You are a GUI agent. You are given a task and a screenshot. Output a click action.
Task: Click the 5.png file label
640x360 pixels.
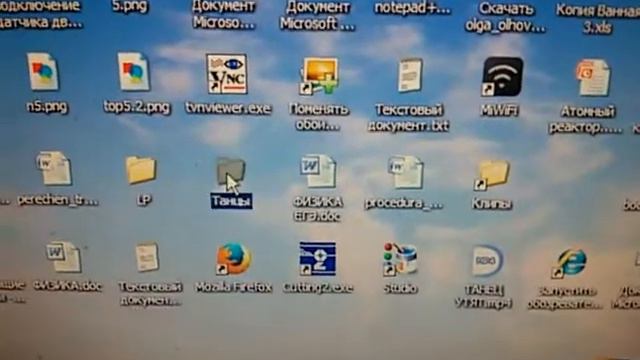click(x=130, y=6)
